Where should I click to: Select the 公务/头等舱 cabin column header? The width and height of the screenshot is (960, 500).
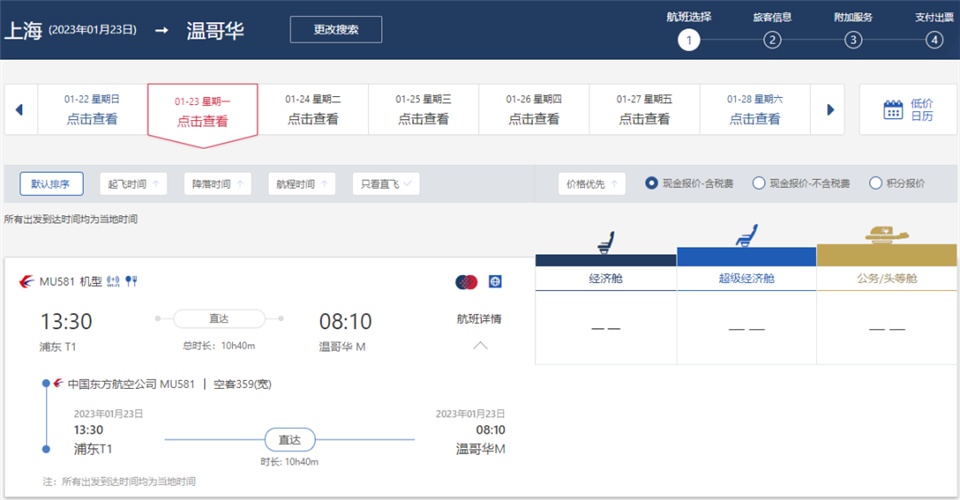coord(887,278)
